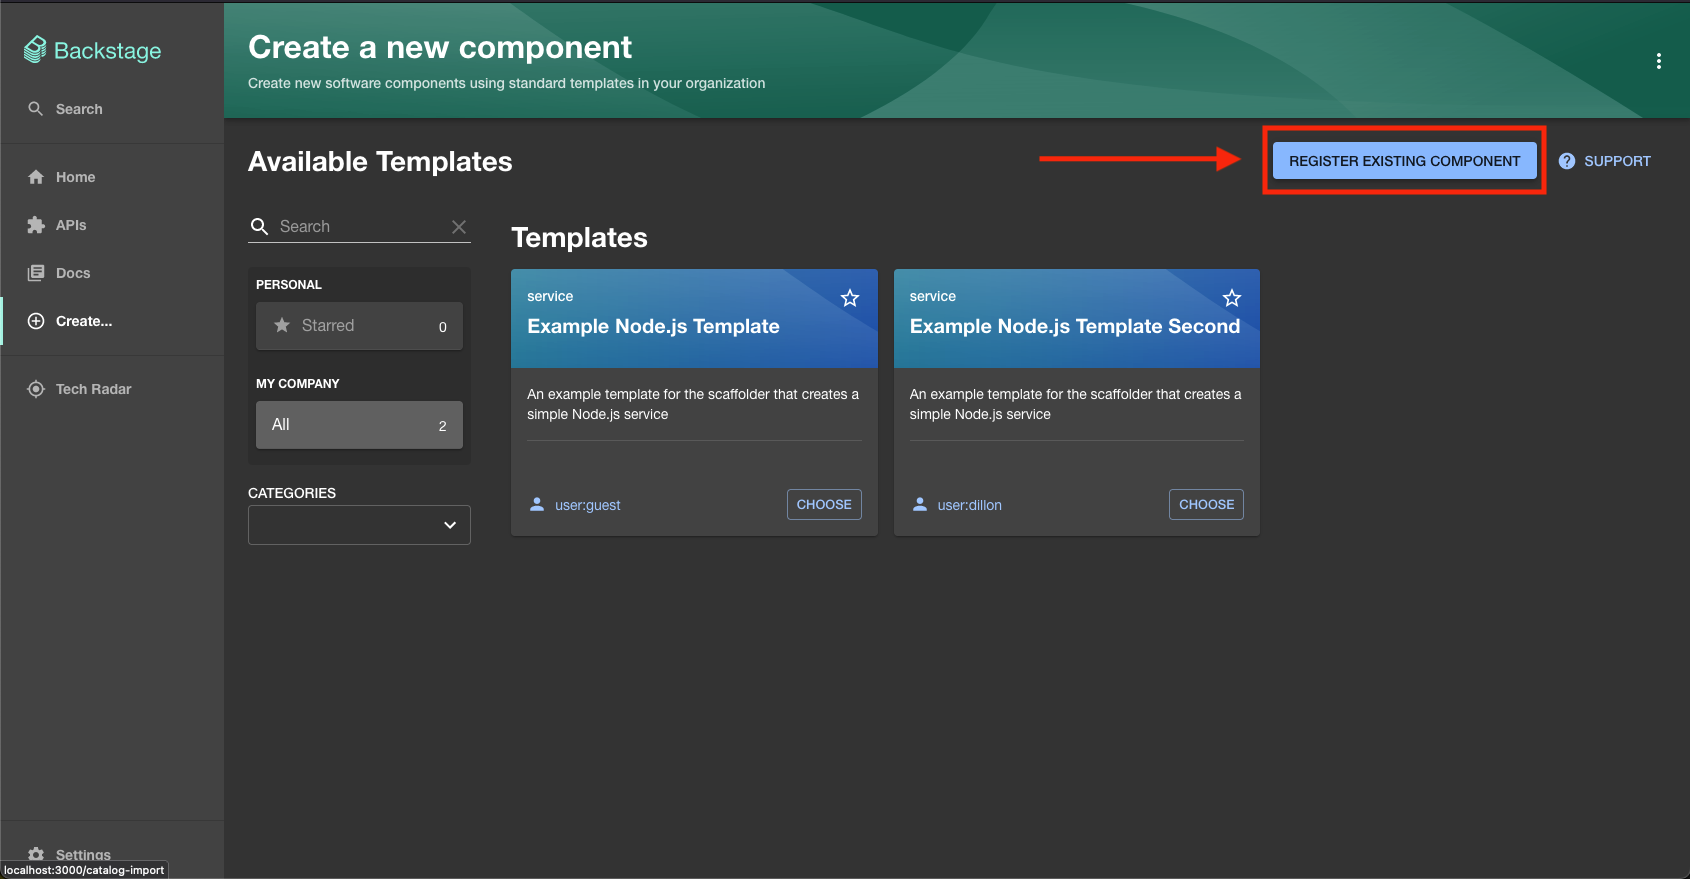
Task: Open APIs from sidebar
Action: click(112, 225)
